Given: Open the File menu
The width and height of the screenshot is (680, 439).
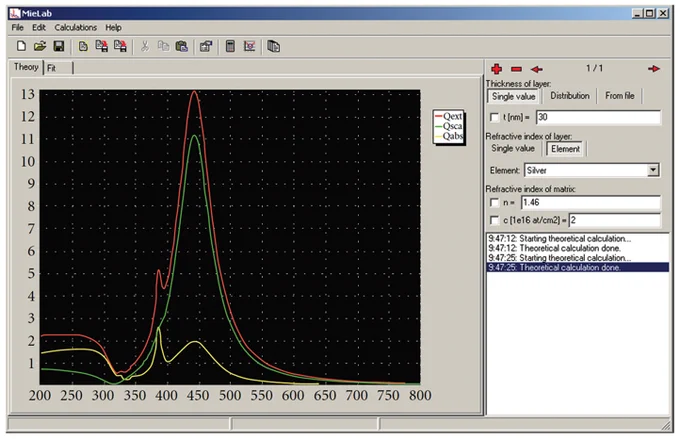Looking at the screenshot, I should [x=17, y=27].
